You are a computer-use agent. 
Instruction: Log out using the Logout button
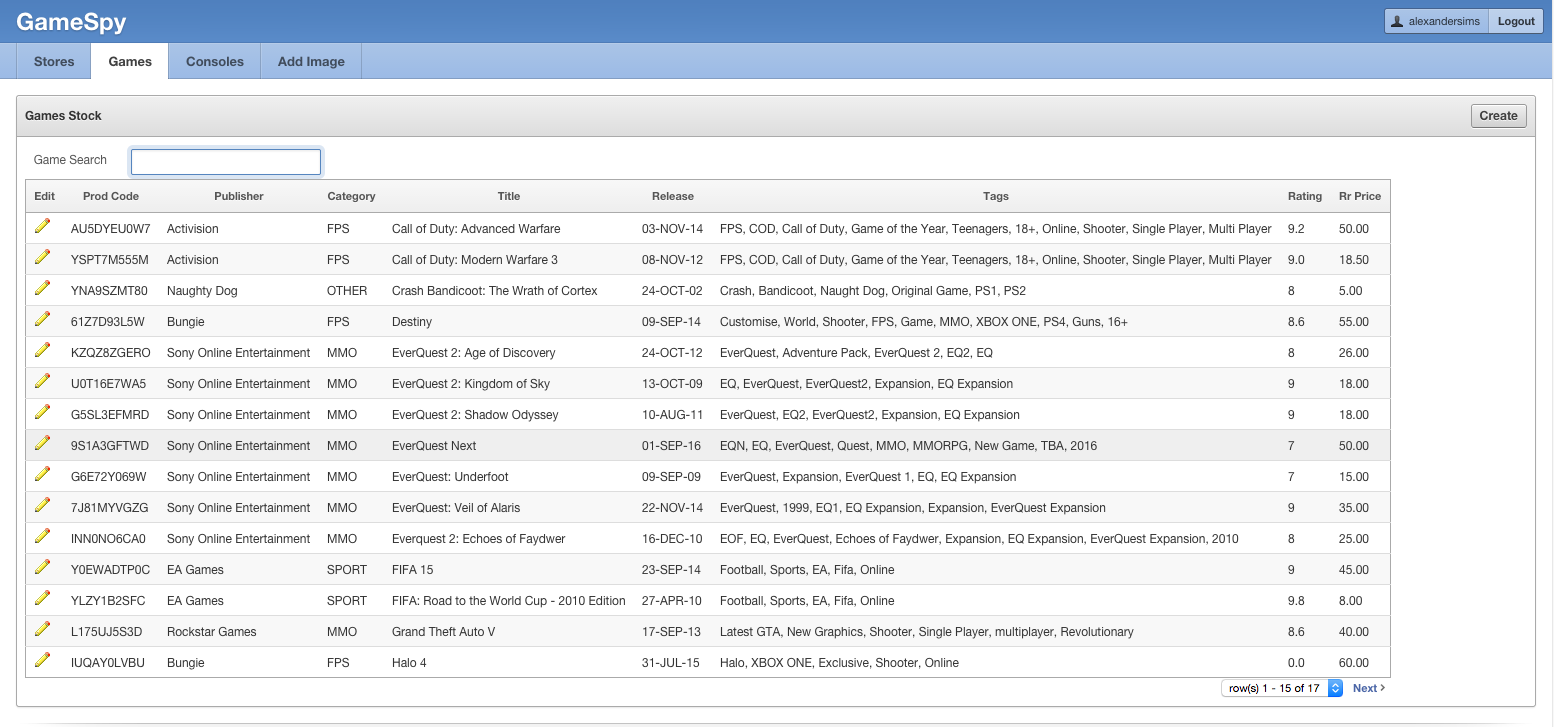pos(1516,21)
